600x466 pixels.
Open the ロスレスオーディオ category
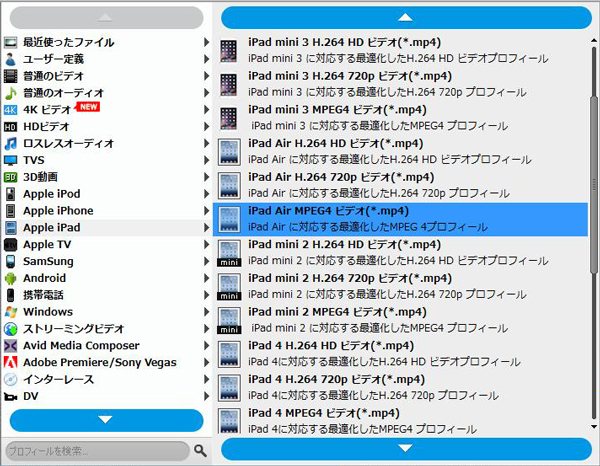tap(106, 143)
